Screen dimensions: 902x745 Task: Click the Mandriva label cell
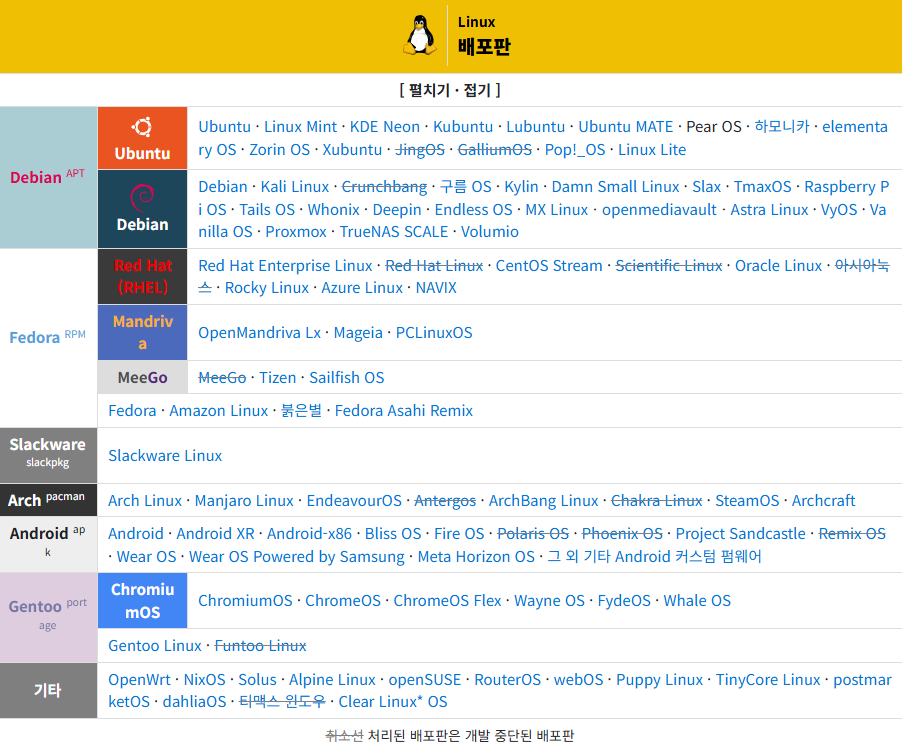(143, 333)
